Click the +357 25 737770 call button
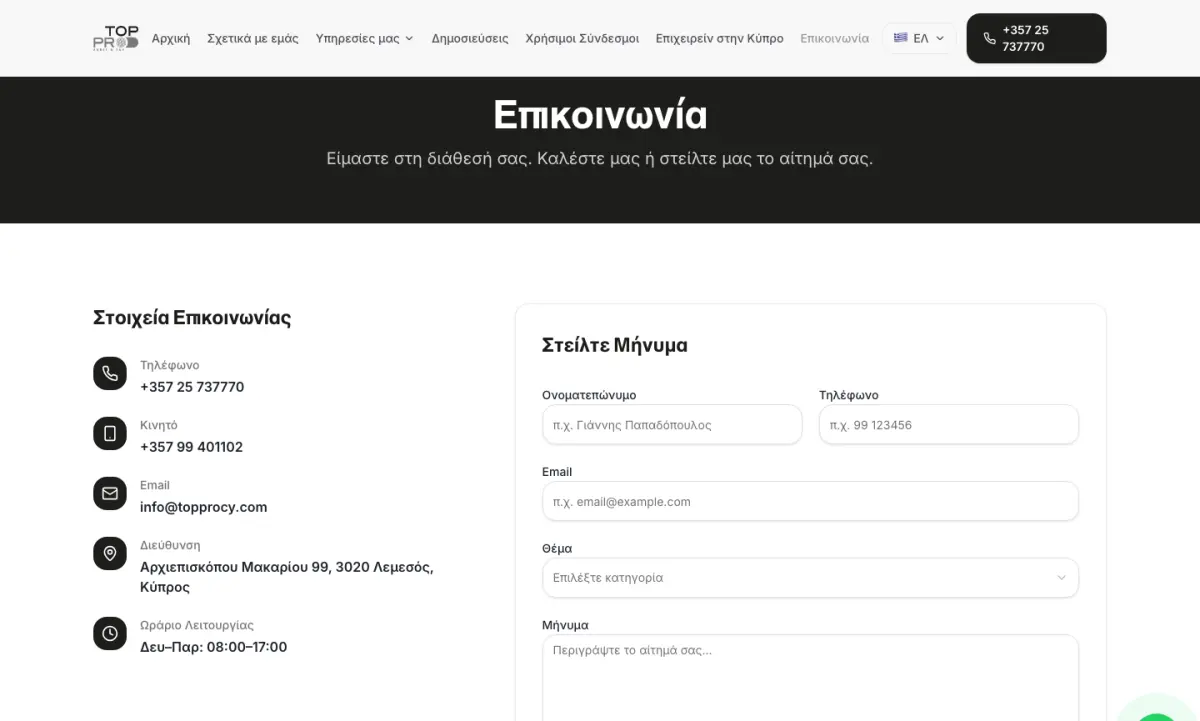This screenshot has height=721, width=1200. (x=1036, y=38)
